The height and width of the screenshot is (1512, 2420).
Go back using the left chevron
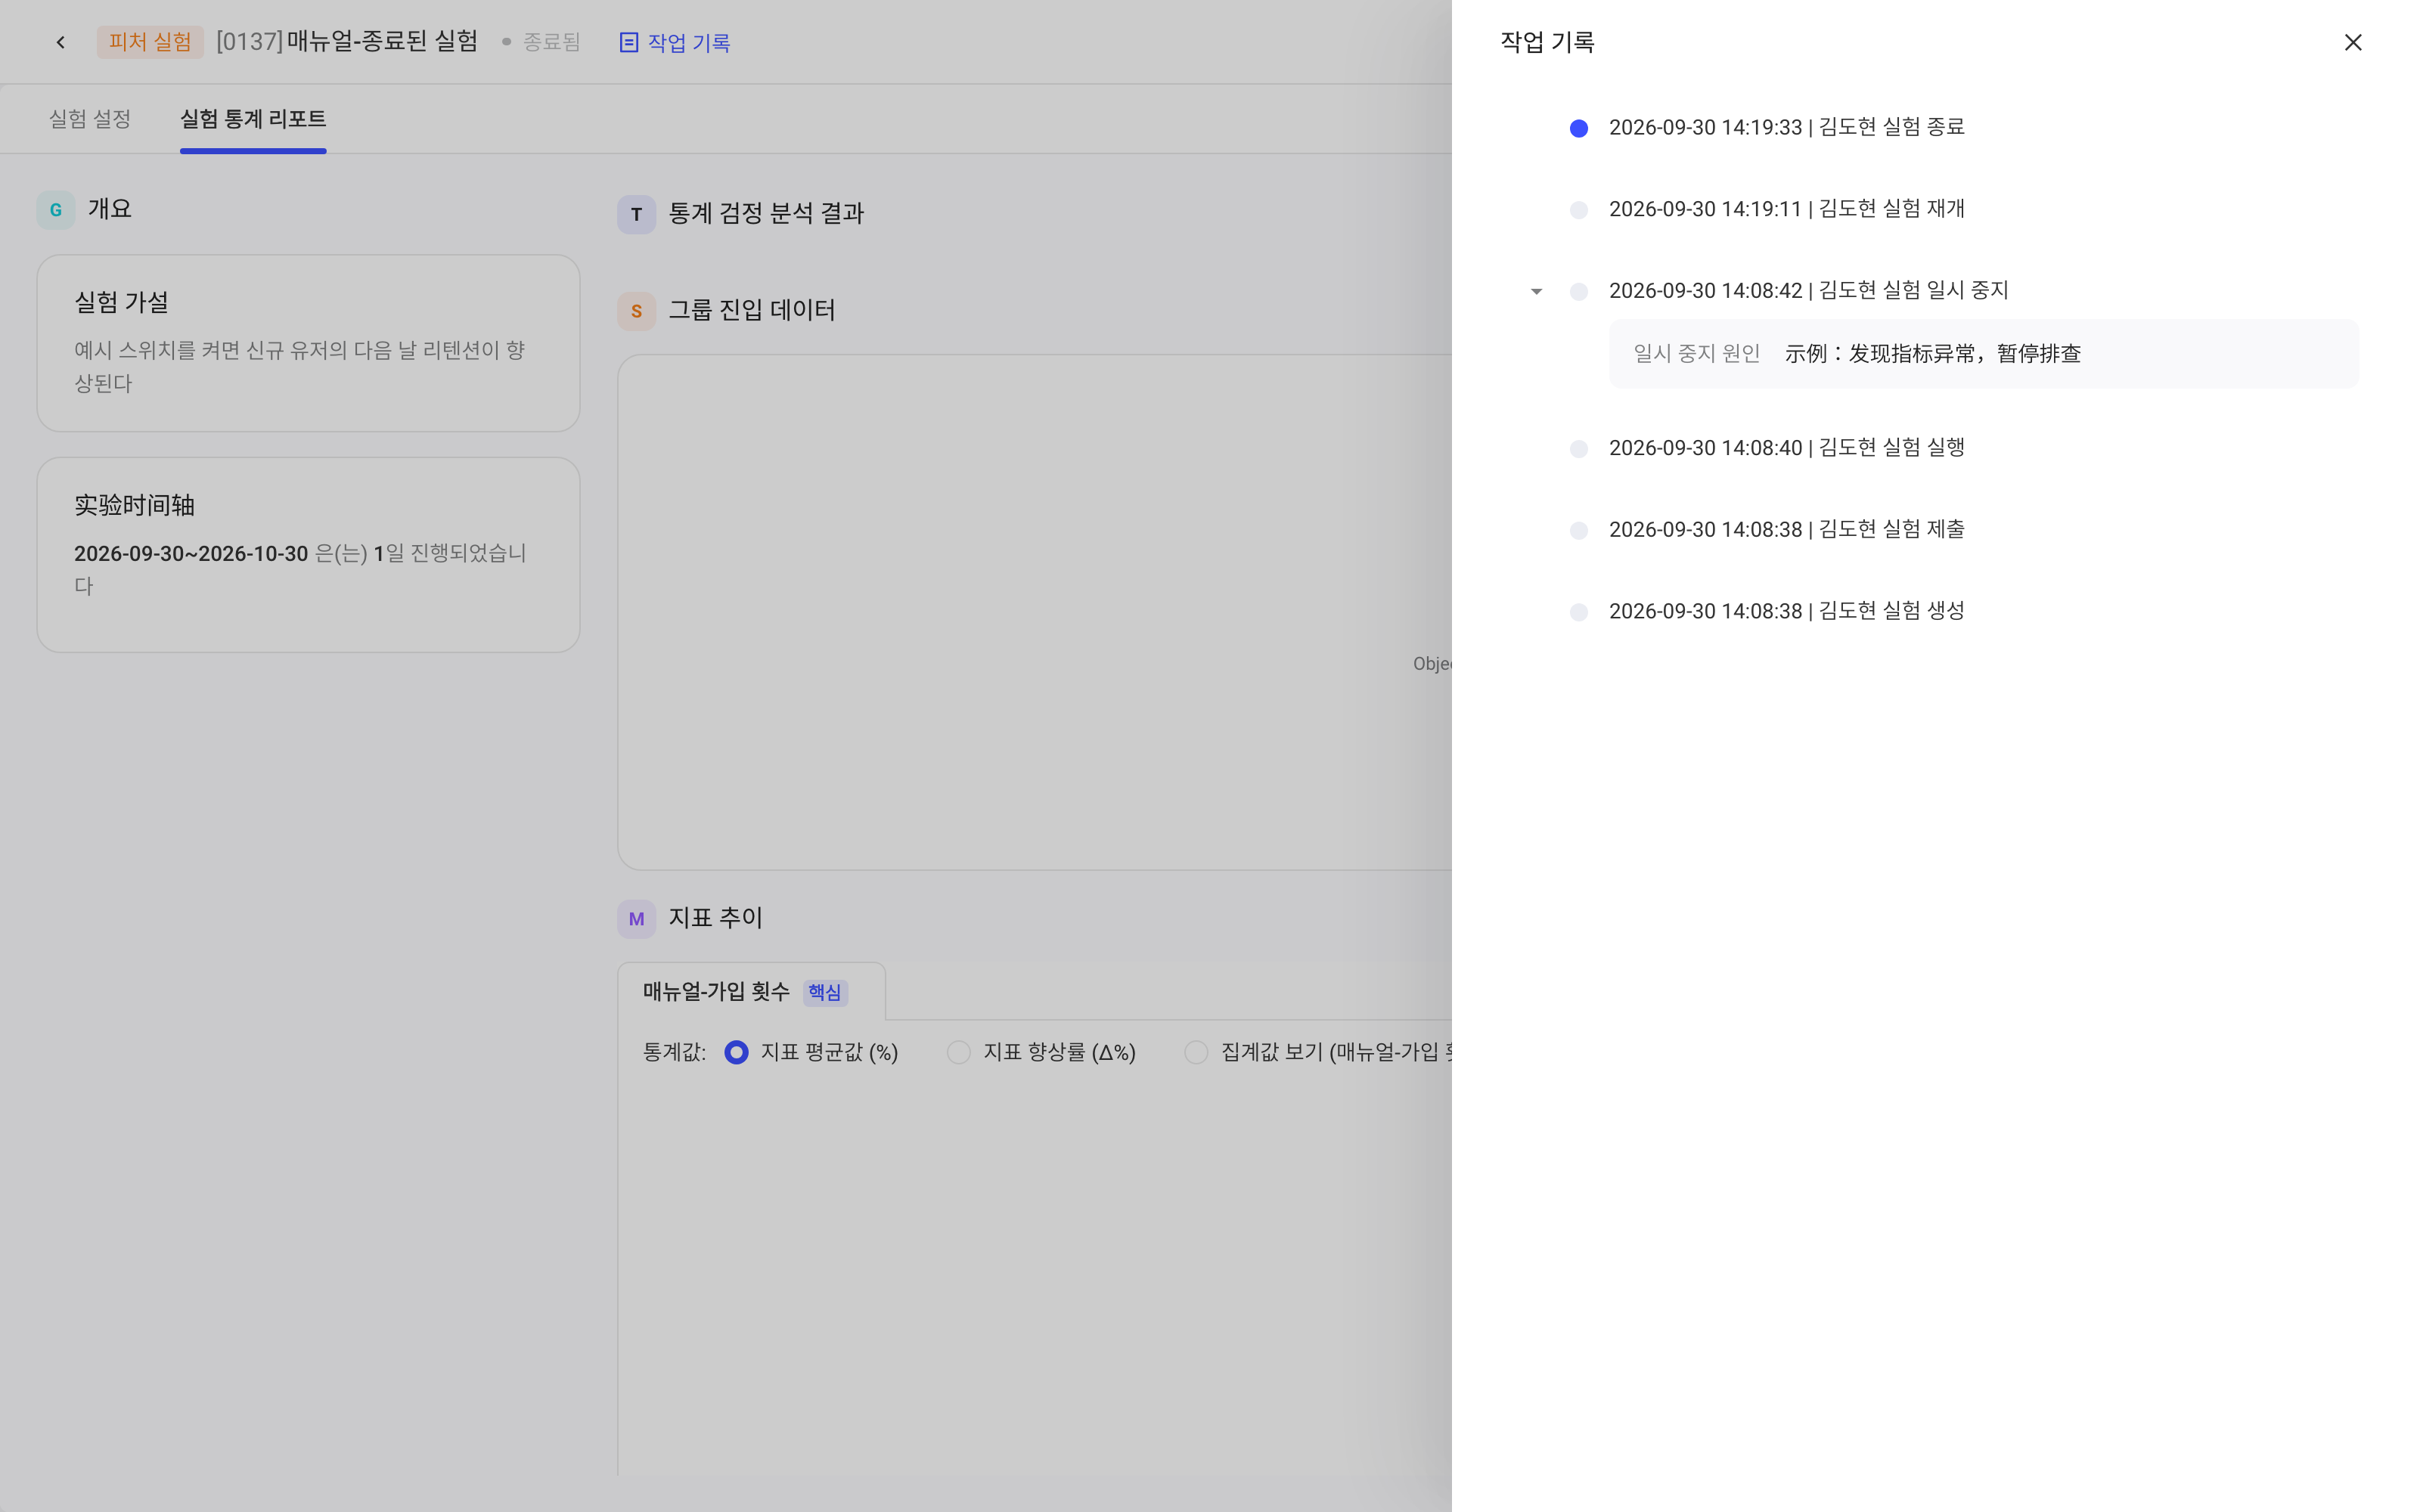click(61, 42)
